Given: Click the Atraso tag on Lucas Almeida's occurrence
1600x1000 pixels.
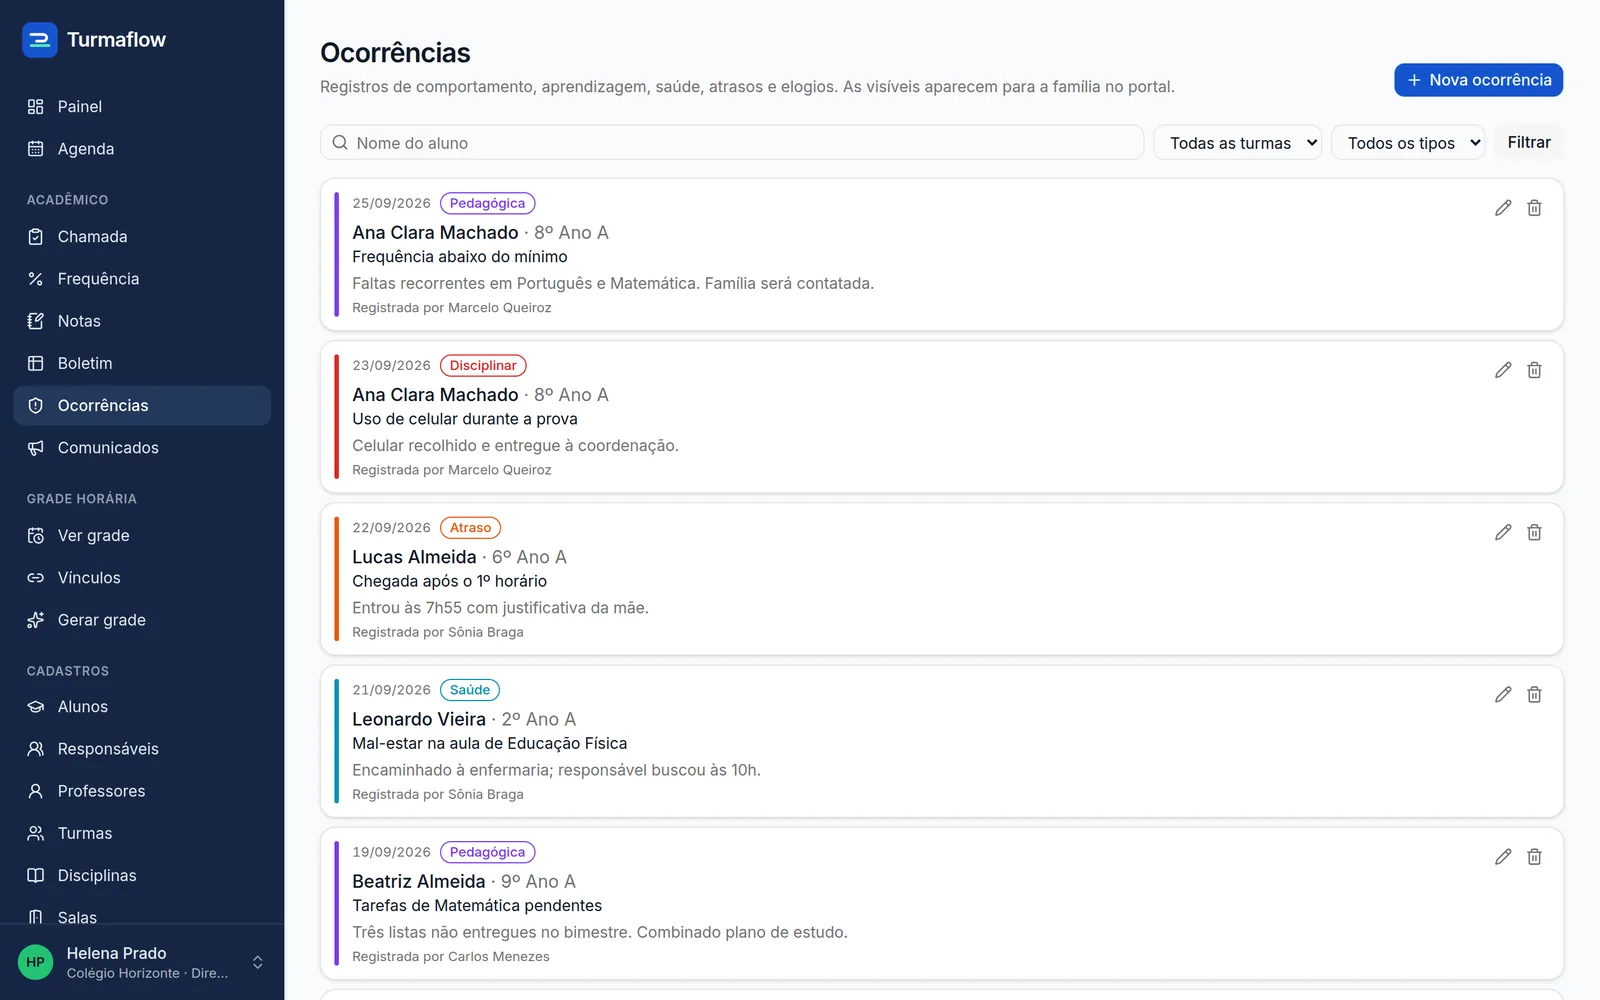Looking at the screenshot, I should [470, 528].
